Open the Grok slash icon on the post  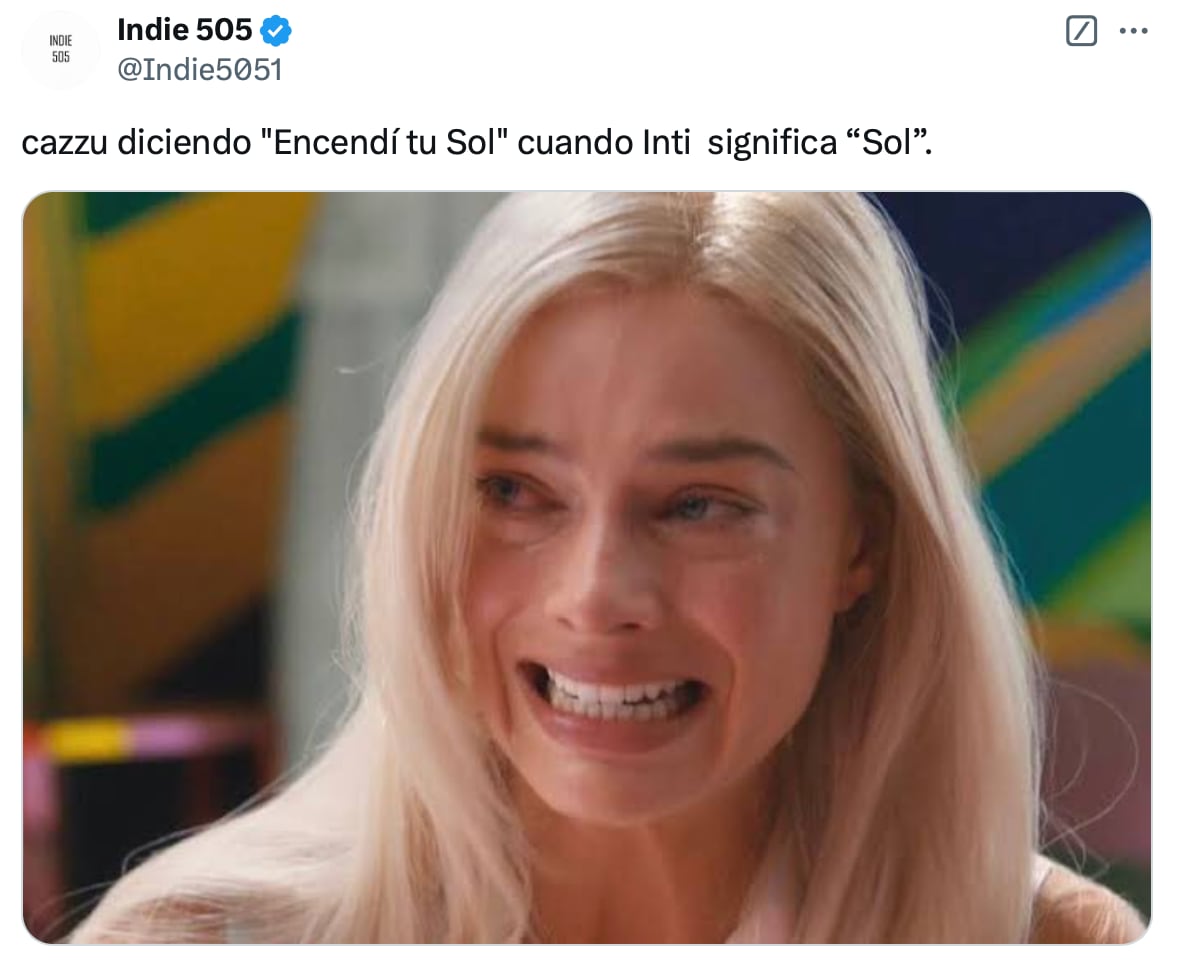[x=1081, y=31]
